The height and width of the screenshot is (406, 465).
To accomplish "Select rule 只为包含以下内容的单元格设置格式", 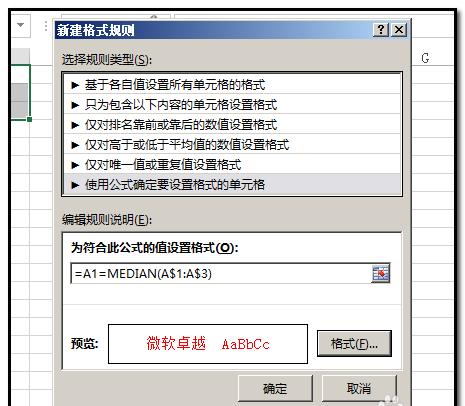I will [x=232, y=105].
